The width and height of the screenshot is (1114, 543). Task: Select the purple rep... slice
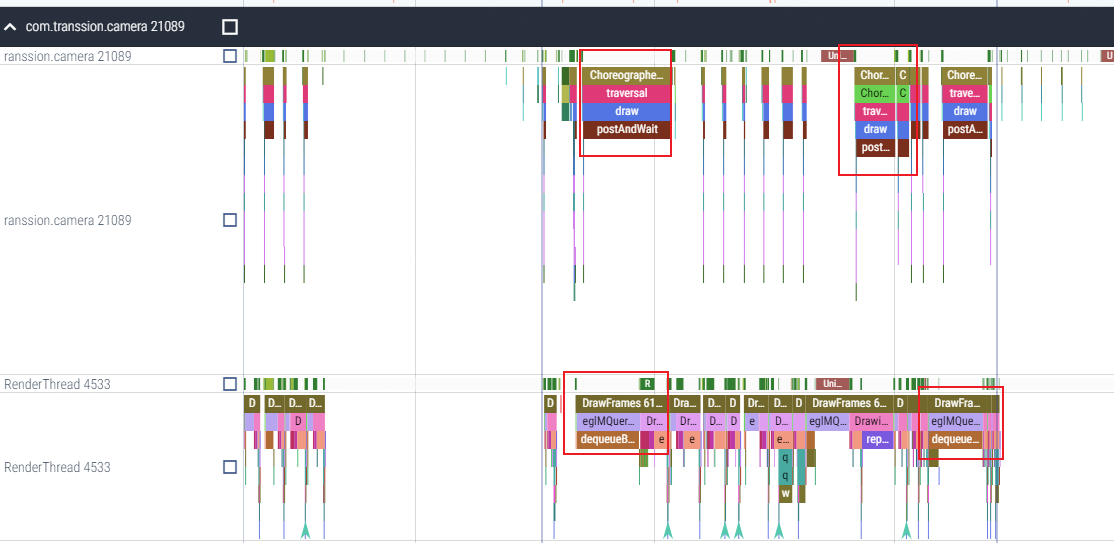pos(877,440)
